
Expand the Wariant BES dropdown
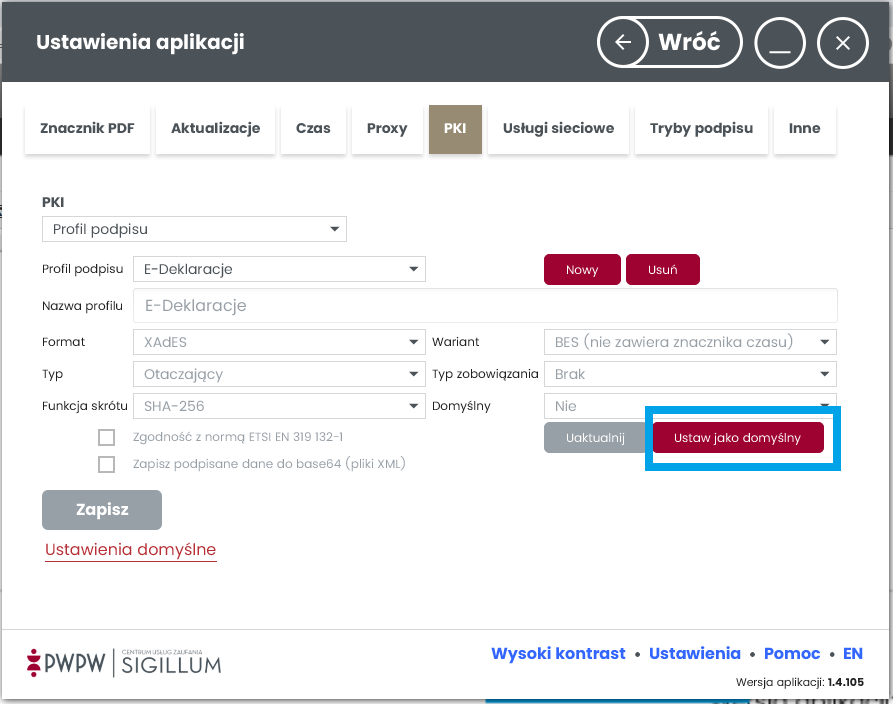pyautogui.click(x=690, y=342)
